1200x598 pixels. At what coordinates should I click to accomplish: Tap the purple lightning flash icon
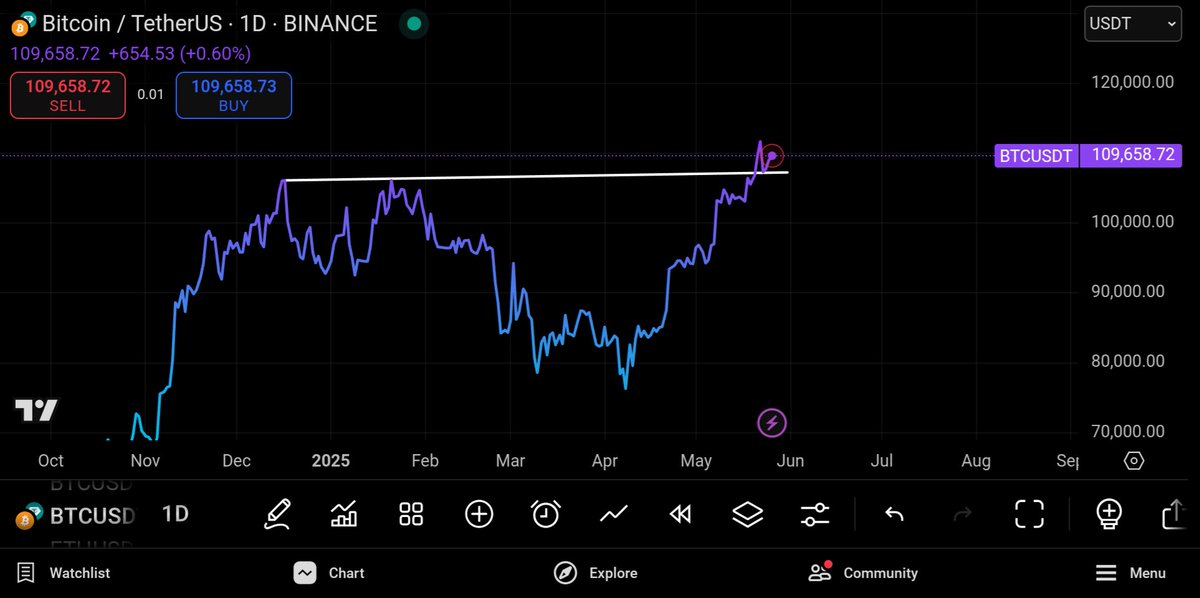(771, 423)
